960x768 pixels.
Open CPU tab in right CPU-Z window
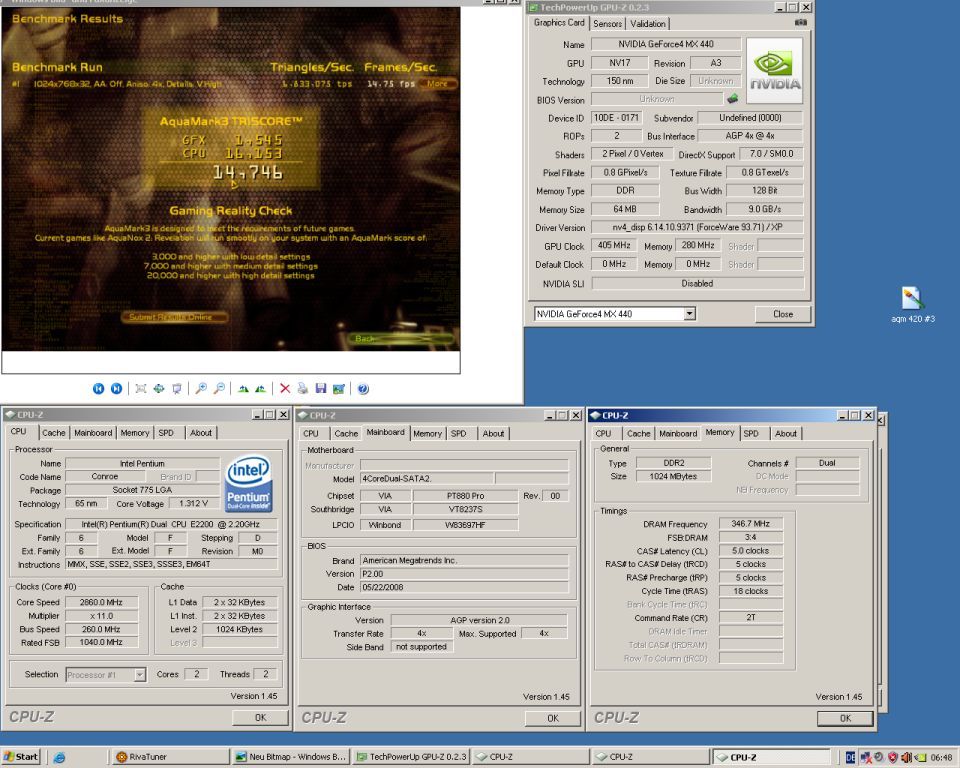click(x=603, y=433)
